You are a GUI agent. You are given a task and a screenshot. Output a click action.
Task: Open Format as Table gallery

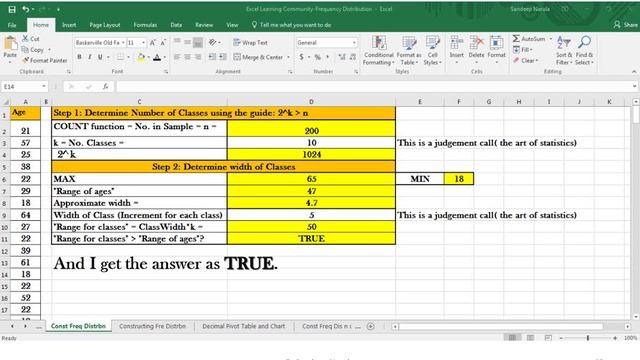point(409,51)
